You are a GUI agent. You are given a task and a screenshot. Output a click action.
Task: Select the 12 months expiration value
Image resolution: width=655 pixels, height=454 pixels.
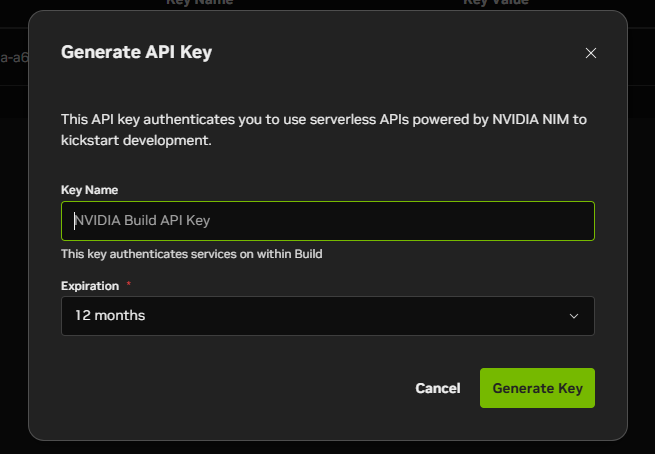point(110,315)
